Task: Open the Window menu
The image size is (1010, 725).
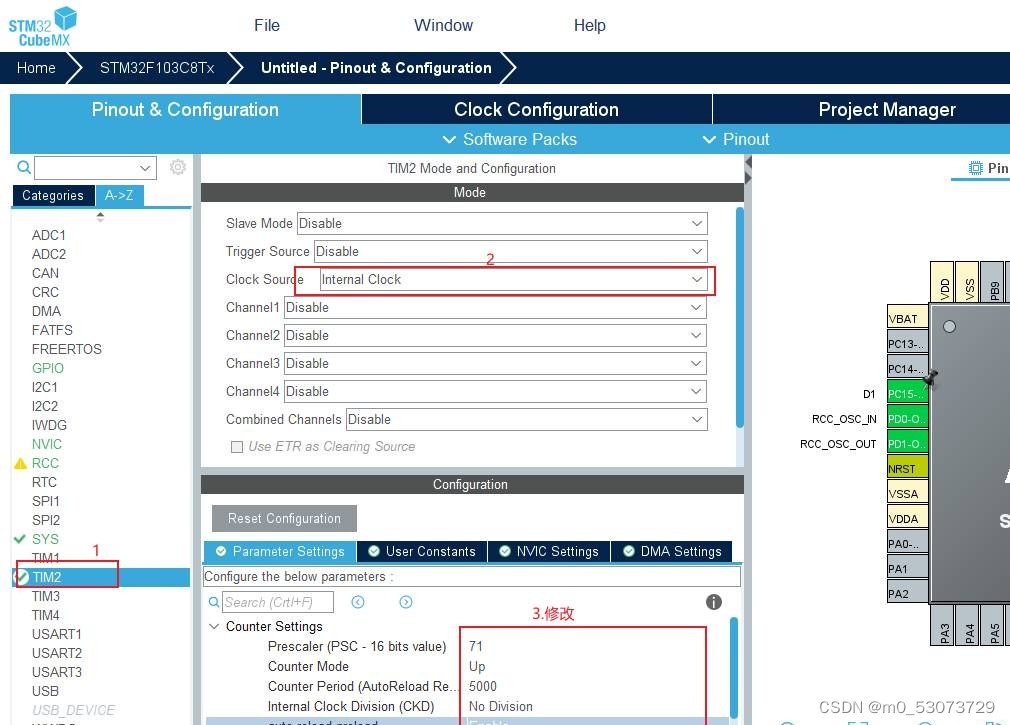Action: click(443, 25)
